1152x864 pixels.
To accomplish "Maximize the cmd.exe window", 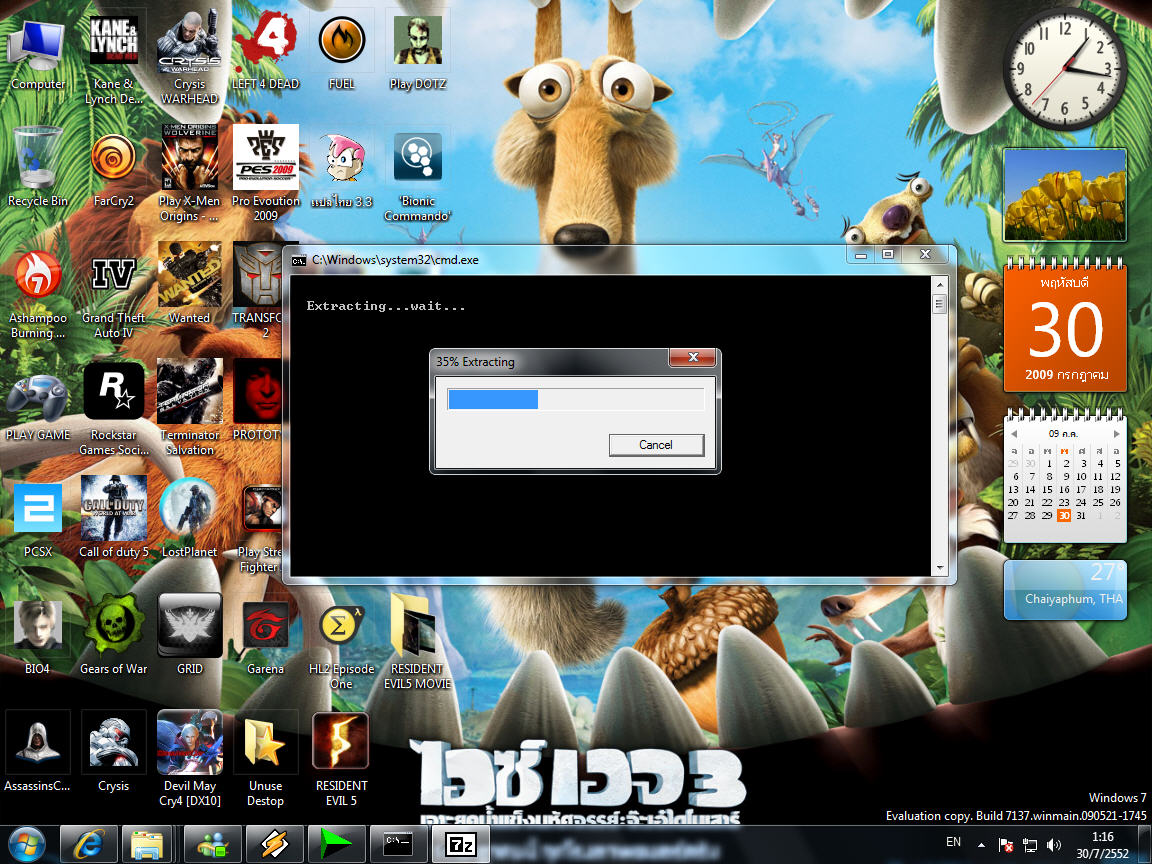I will pos(888,254).
